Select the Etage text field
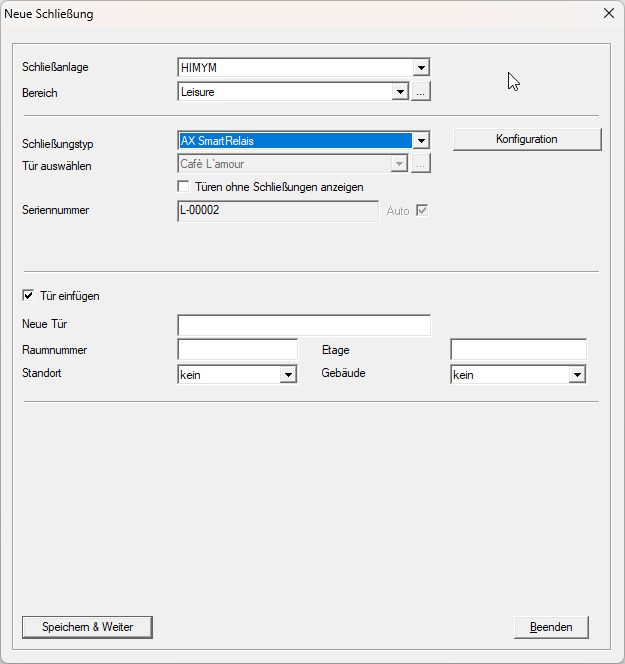625x664 pixels. [x=518, y=350]
